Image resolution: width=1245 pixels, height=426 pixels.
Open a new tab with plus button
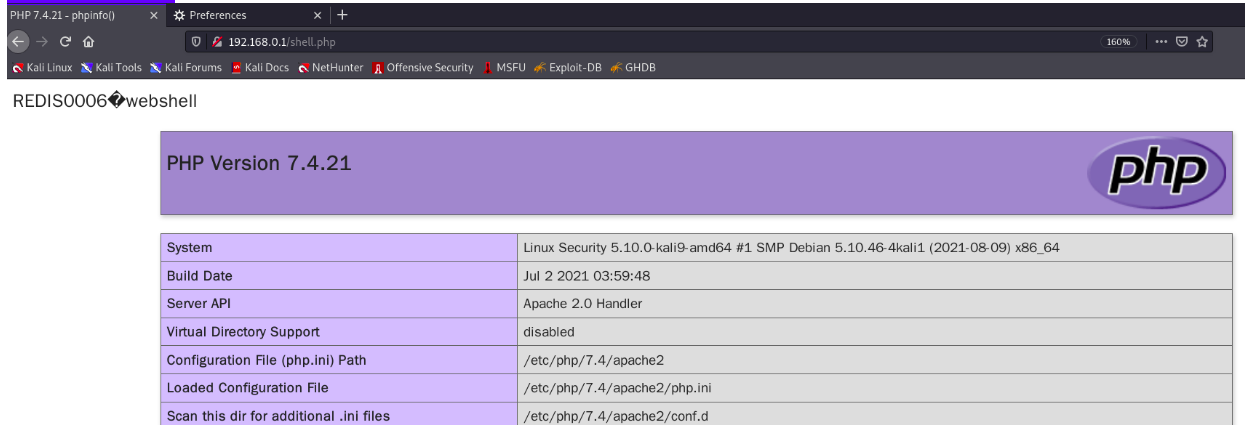[343, 15]
